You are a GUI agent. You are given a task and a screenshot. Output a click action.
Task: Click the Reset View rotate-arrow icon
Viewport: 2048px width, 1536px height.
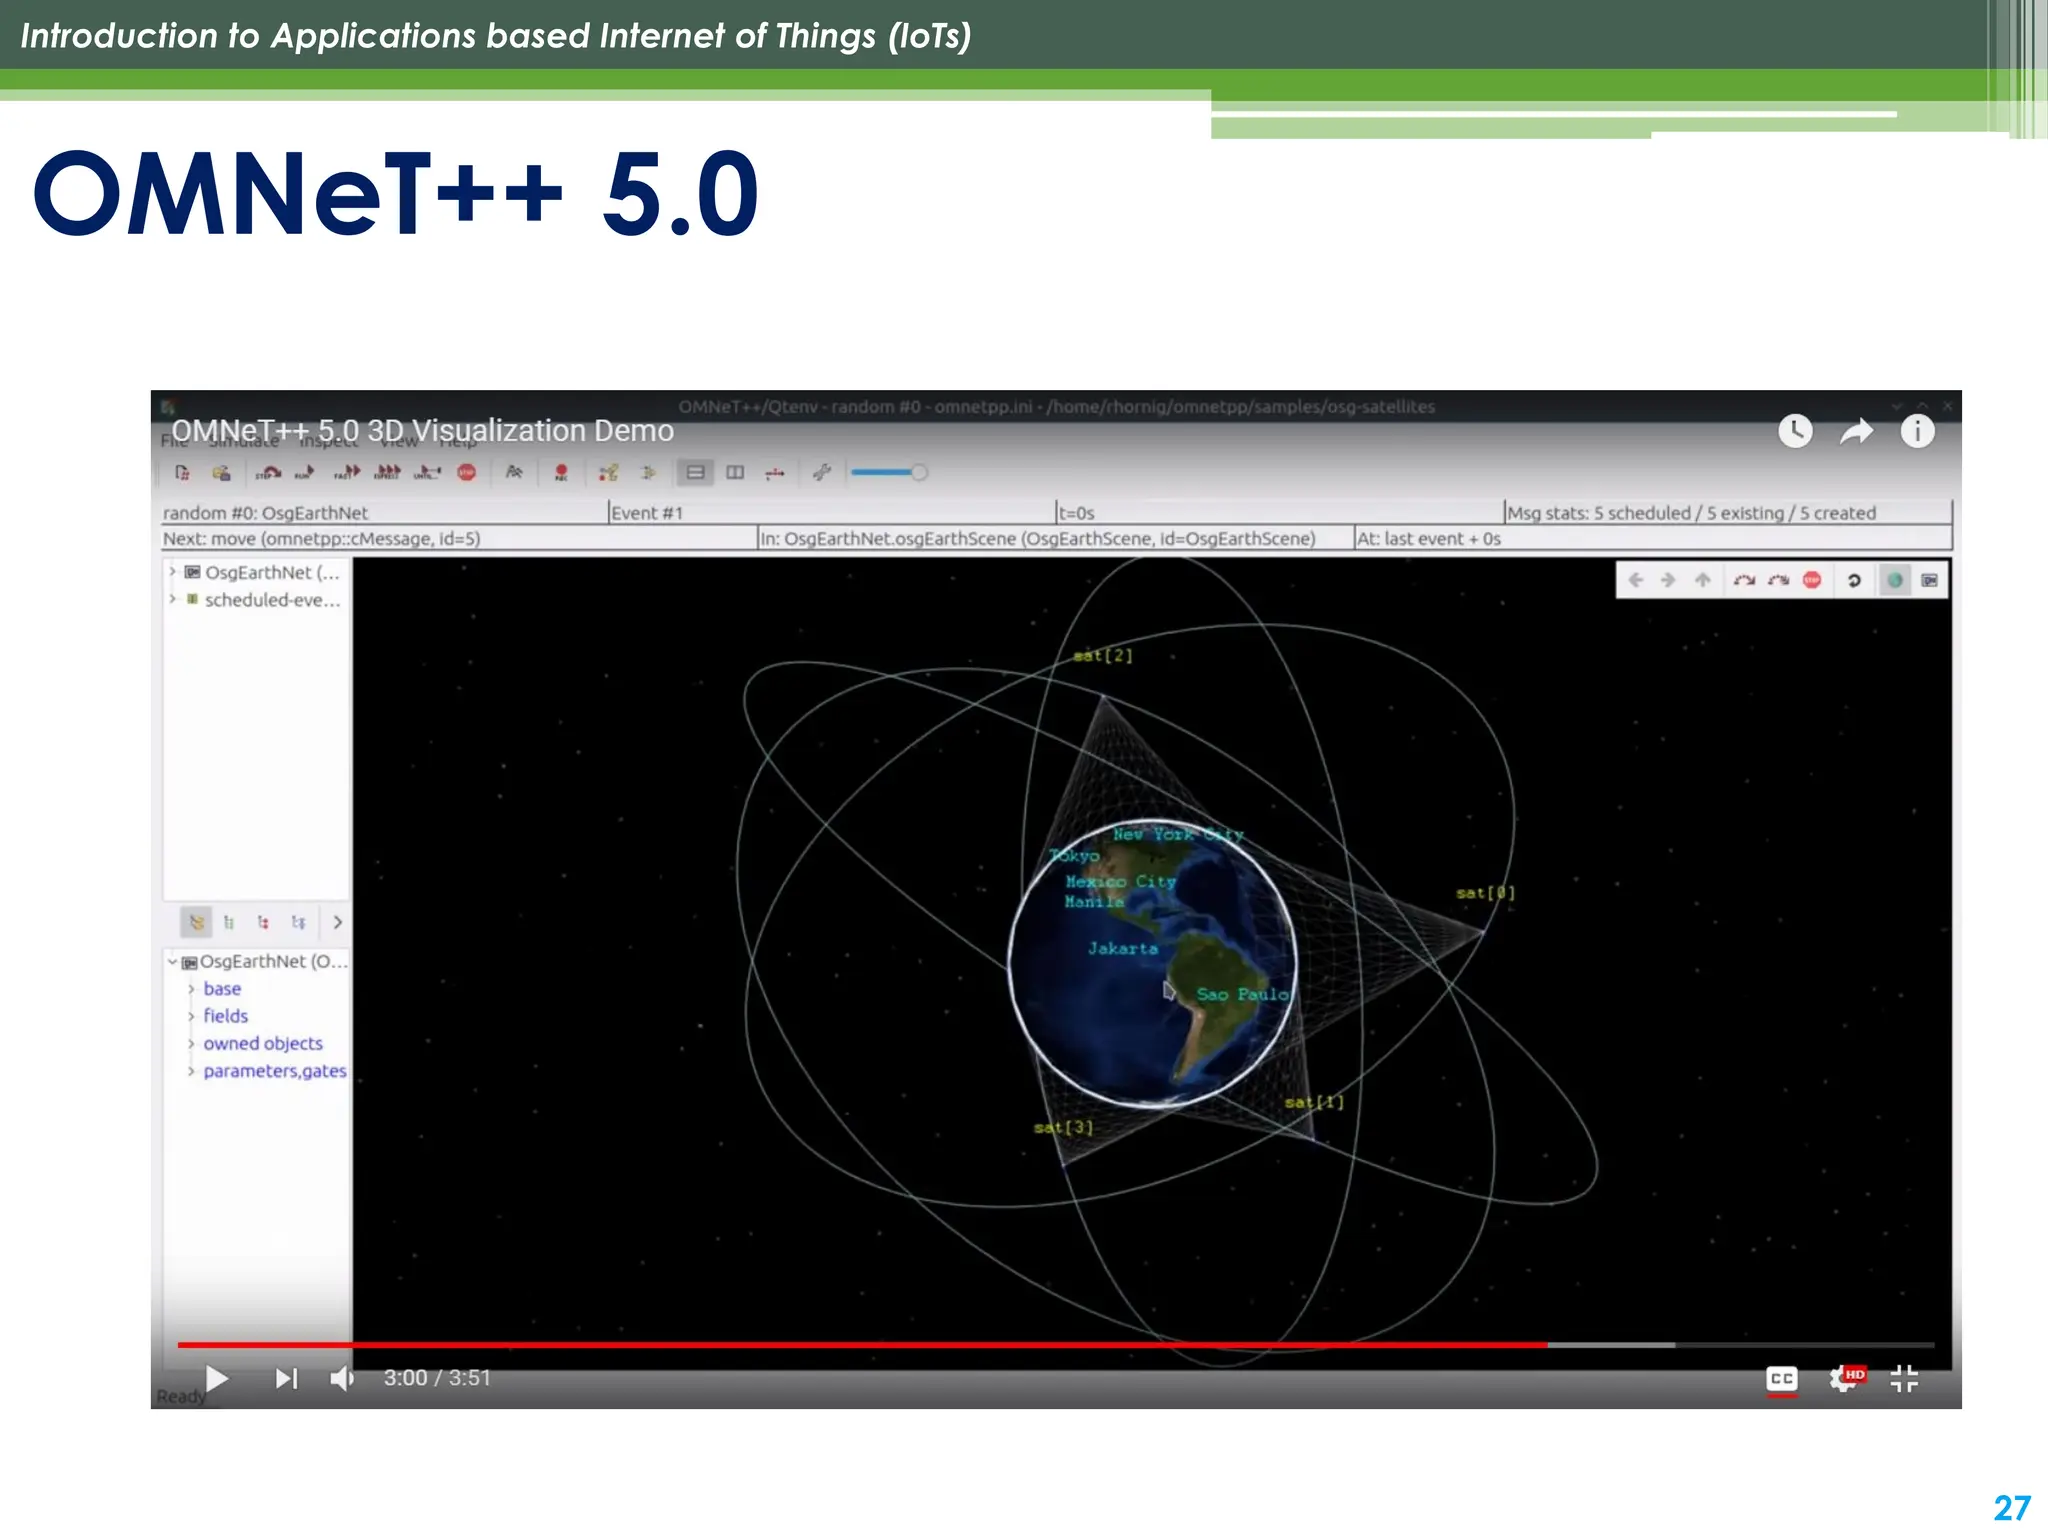click(1854, 580)
